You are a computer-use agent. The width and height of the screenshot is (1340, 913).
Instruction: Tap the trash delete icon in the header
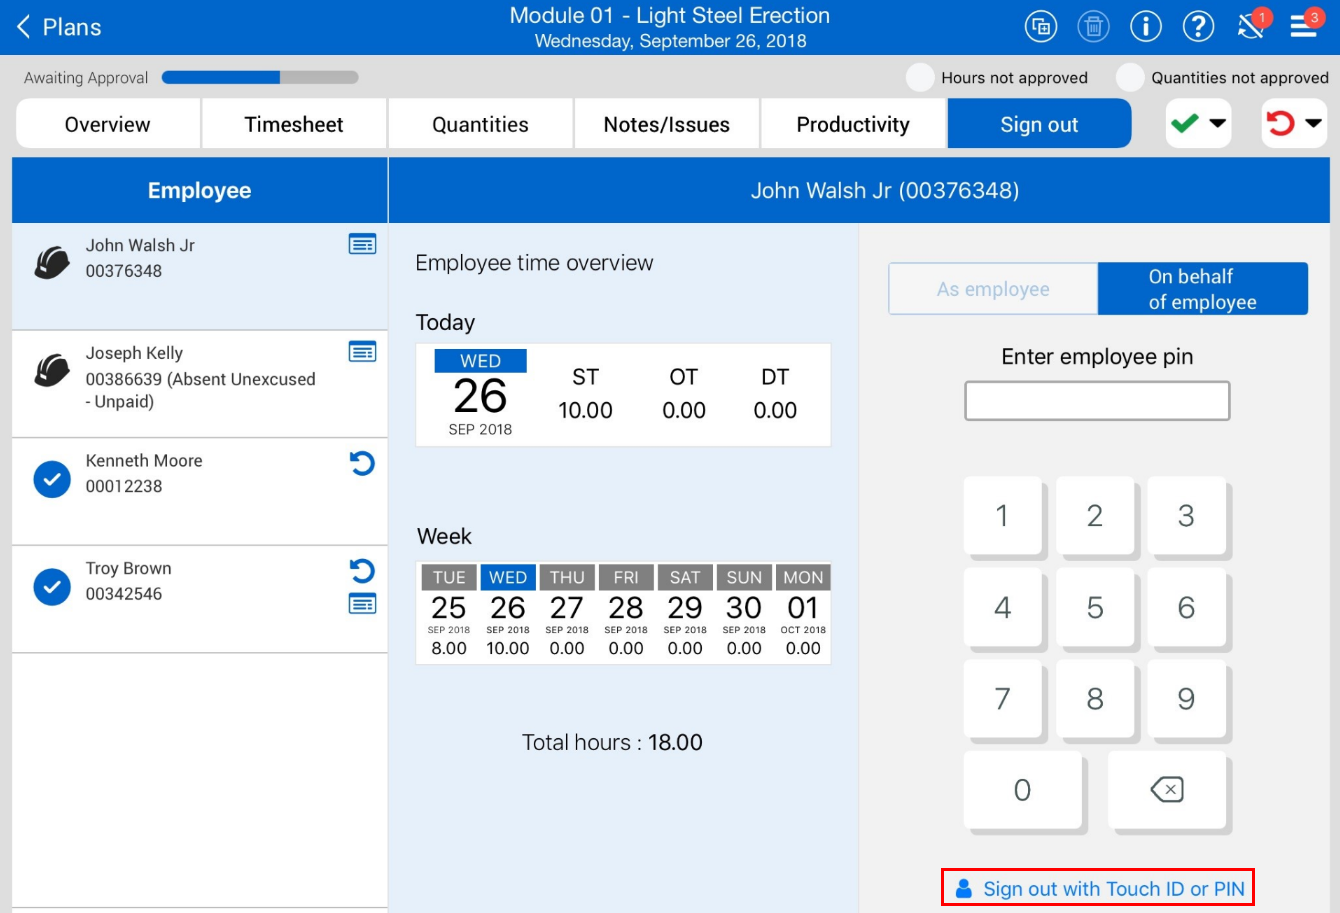pyautogui.click(x=1094, y=27)
